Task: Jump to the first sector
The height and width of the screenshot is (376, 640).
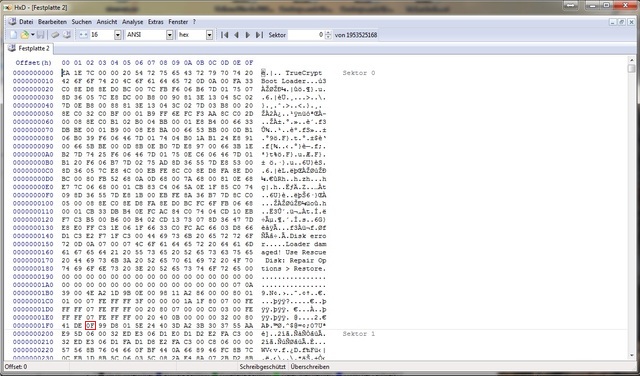Action: (x=224, y=35)
